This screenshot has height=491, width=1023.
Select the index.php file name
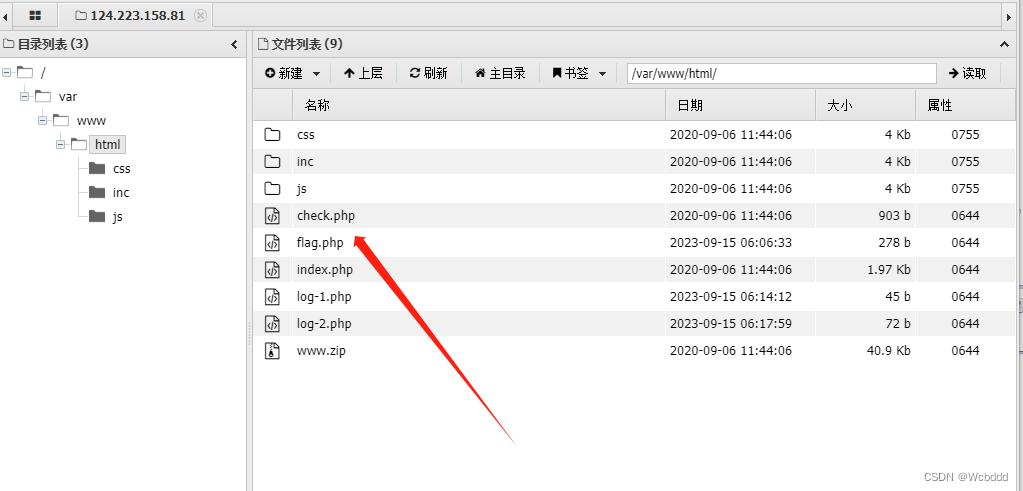(324, 270)
